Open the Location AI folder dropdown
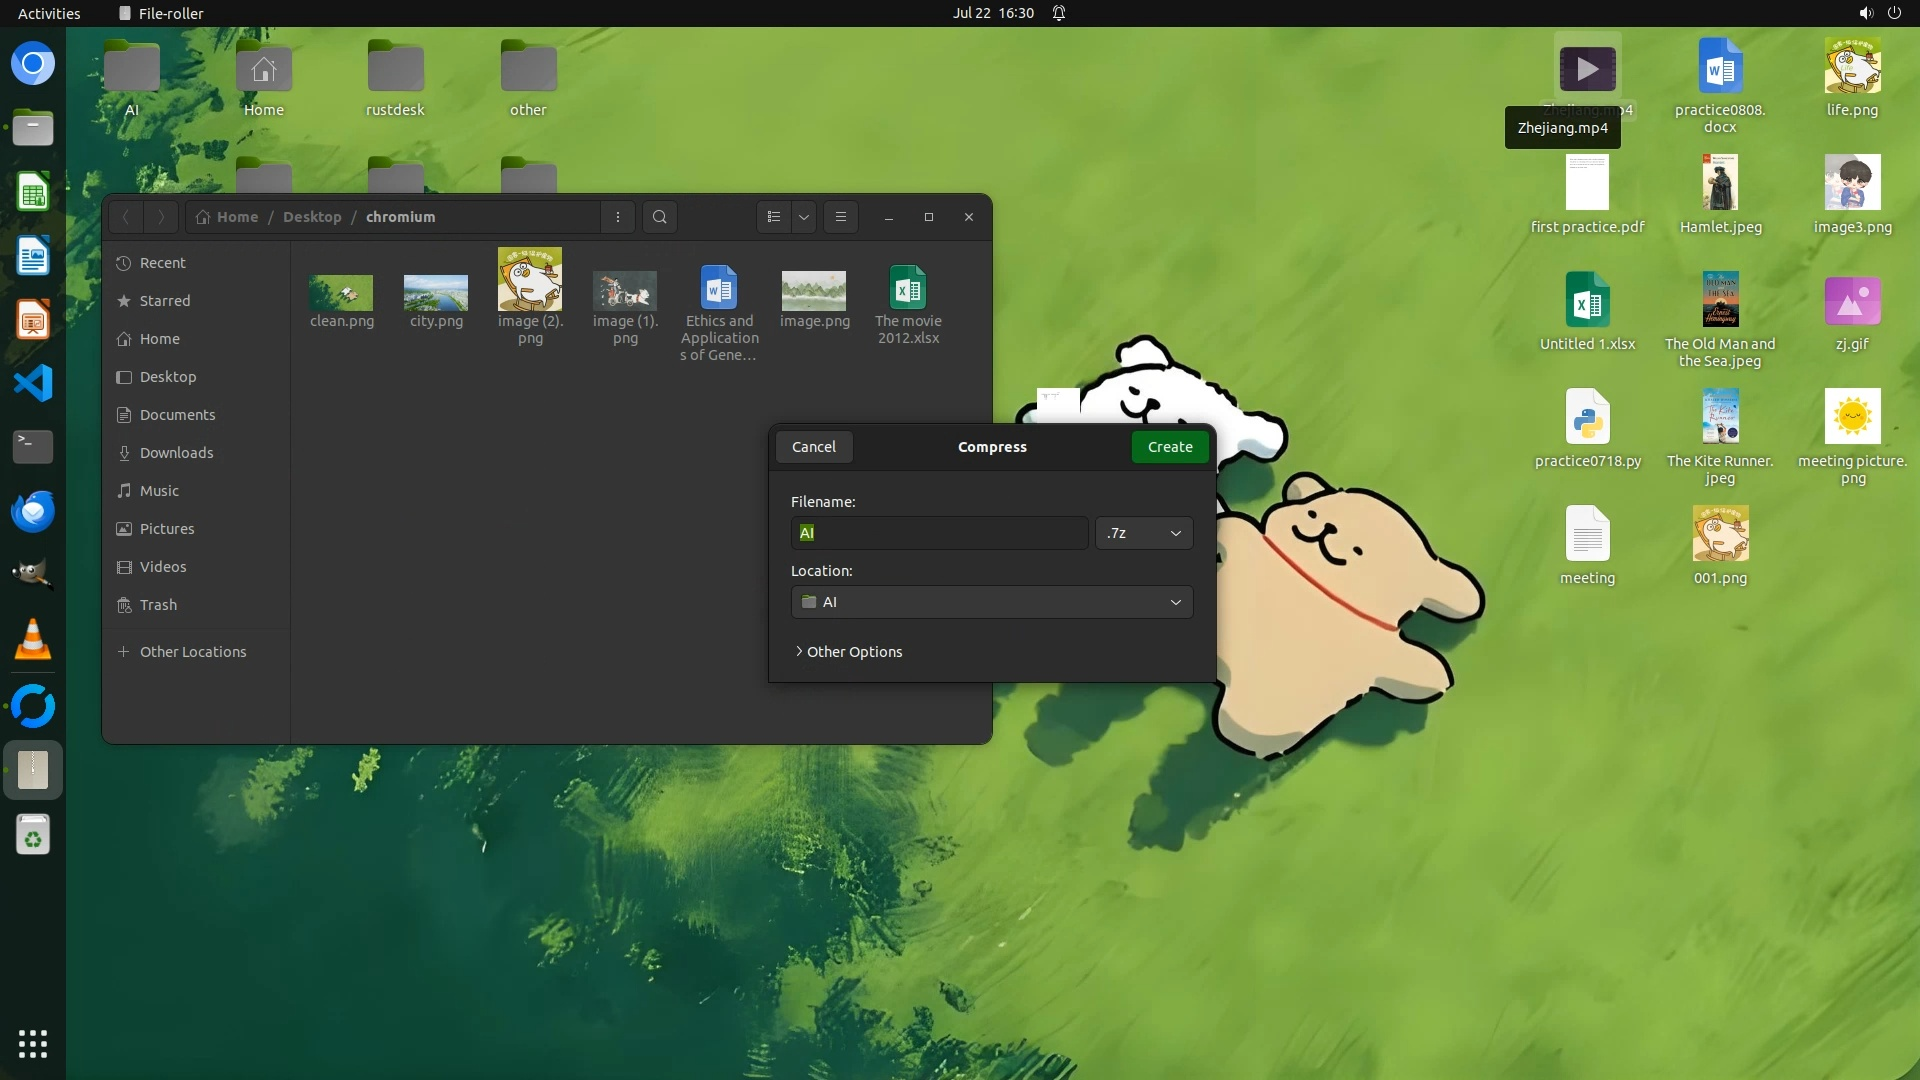Screen dimensions: 1920x1080 coord(991,602)
